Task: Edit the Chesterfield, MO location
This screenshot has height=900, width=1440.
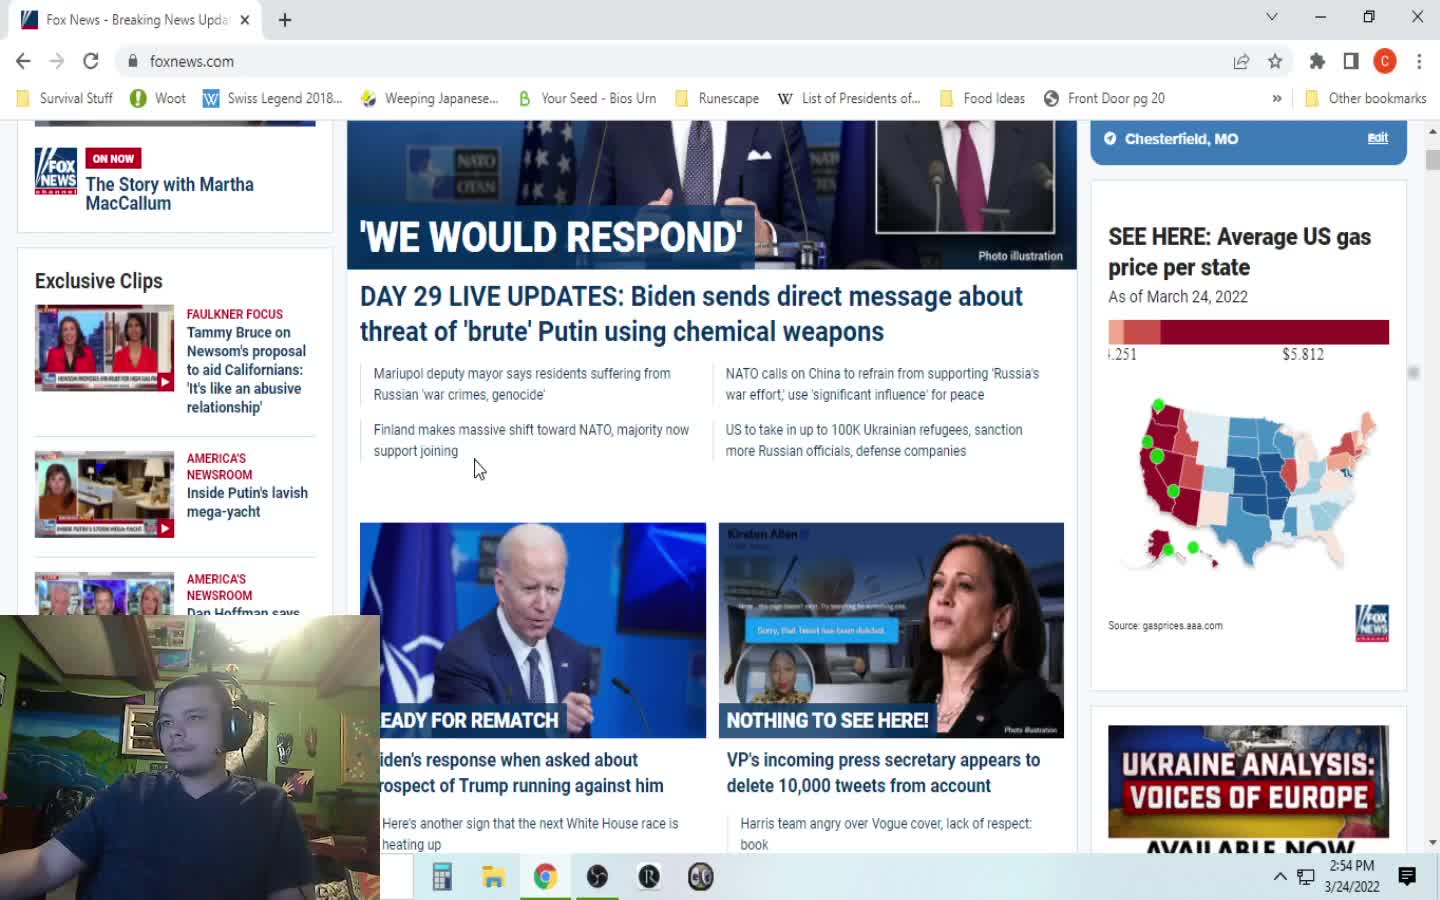Action: tap(1377, 138)
